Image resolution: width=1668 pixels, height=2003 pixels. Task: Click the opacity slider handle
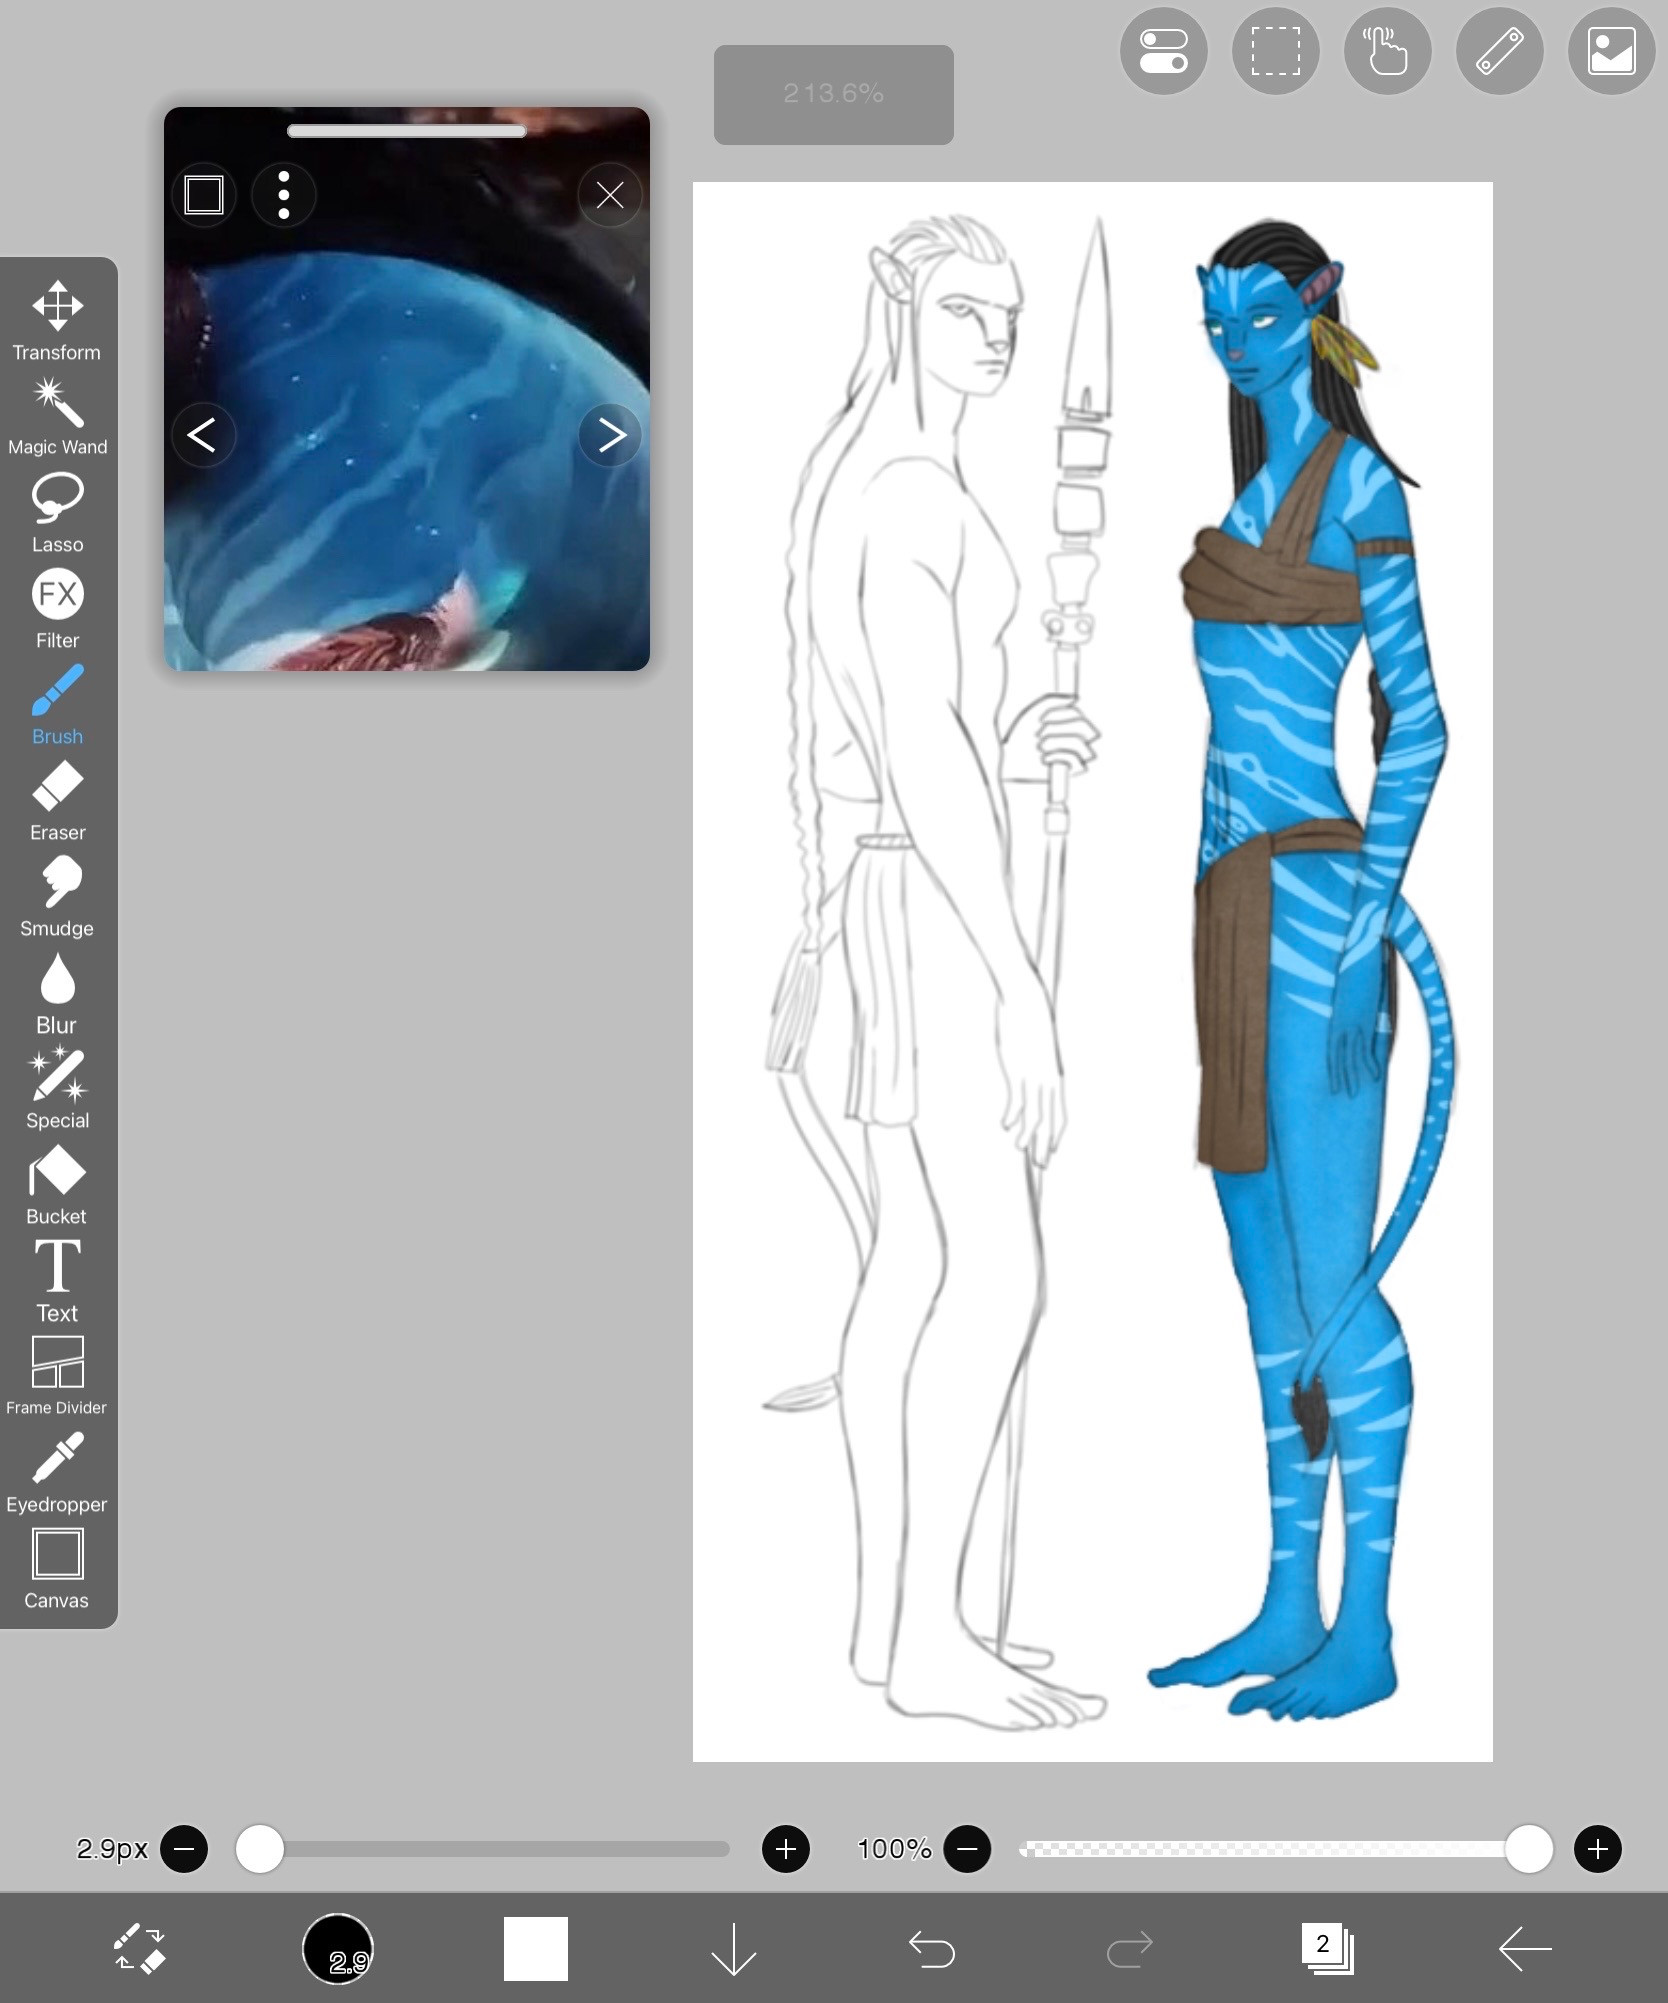pyautogui.click(x=1528, y=1848)
